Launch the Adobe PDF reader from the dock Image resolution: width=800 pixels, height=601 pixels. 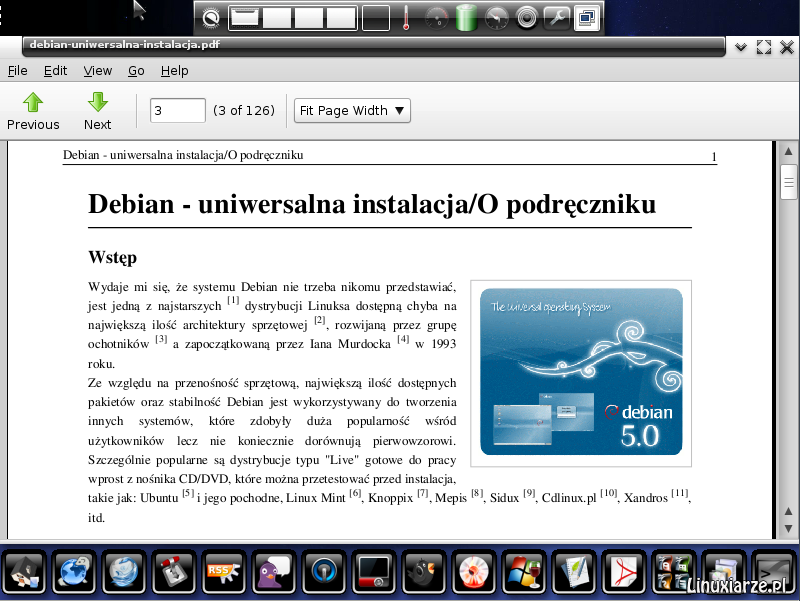(624, 573)
